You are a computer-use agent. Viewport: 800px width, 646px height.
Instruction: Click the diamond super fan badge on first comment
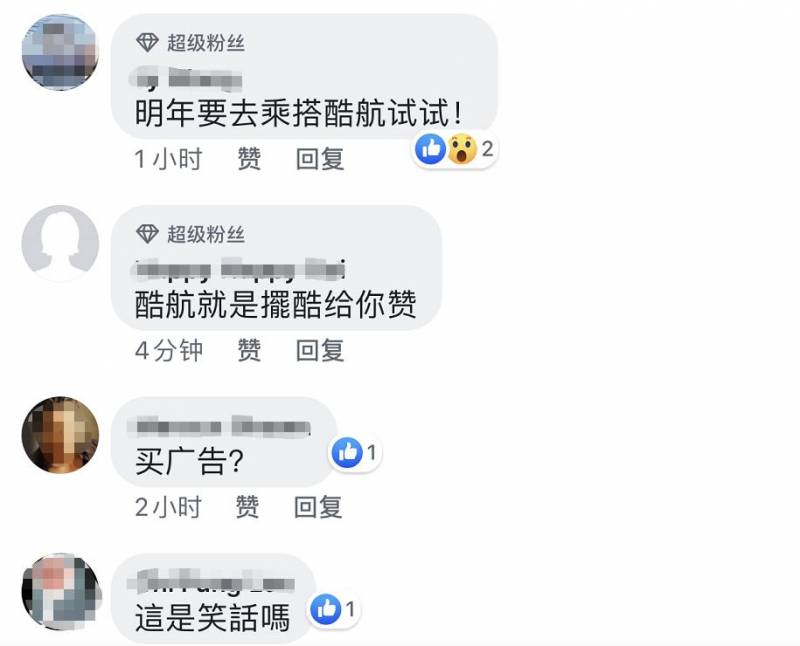click(147, 42)
